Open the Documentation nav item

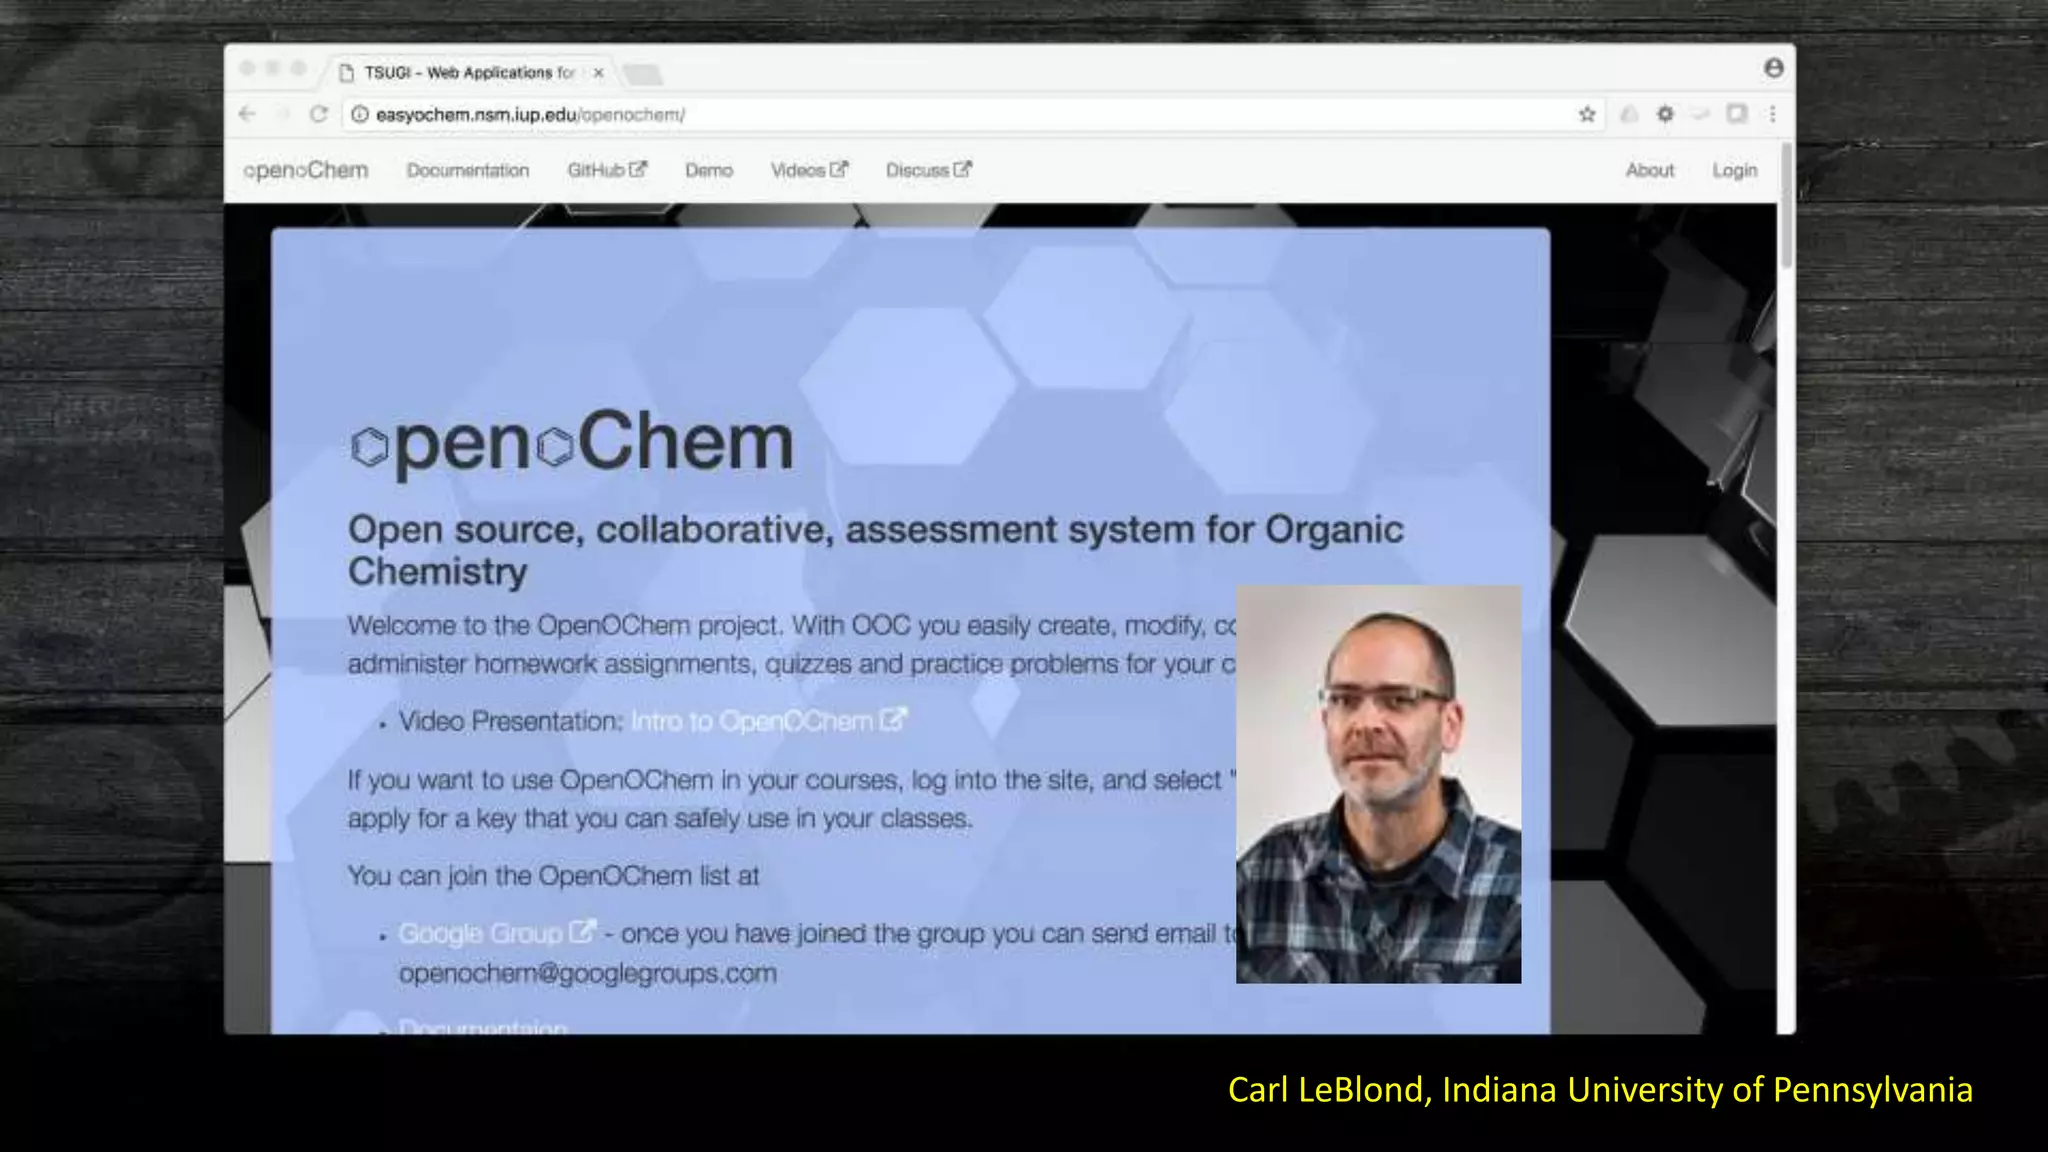467,171
